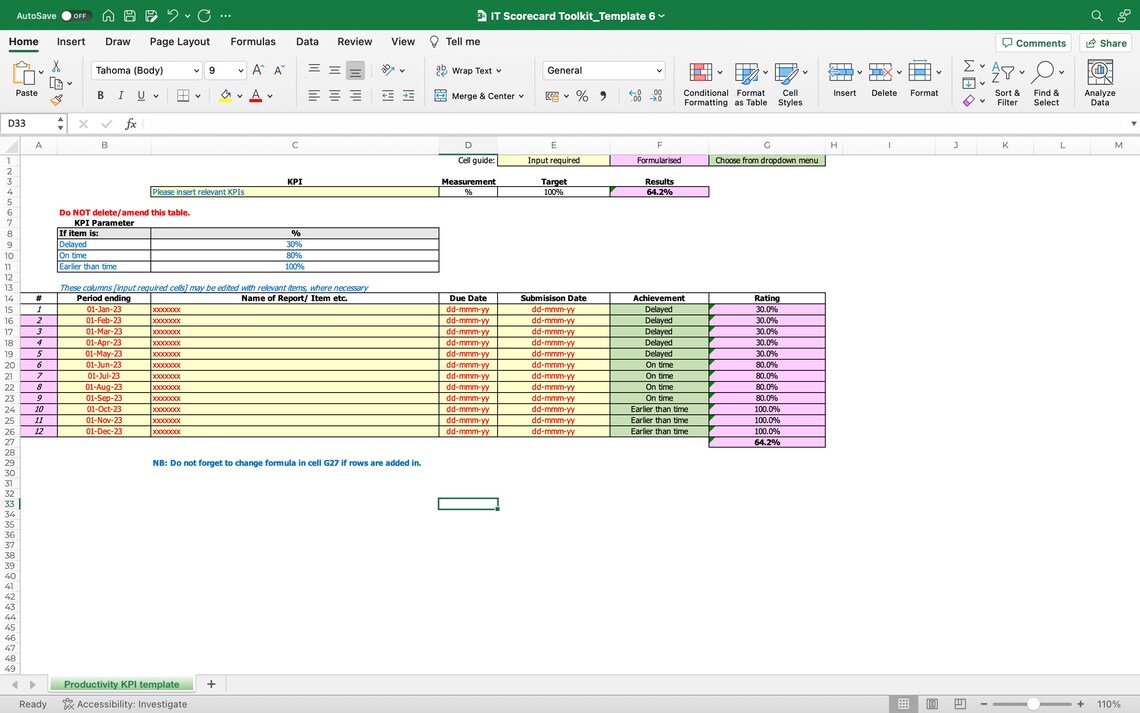Click the Comments button
The image size is (1140, 713).
(1033, 42)
